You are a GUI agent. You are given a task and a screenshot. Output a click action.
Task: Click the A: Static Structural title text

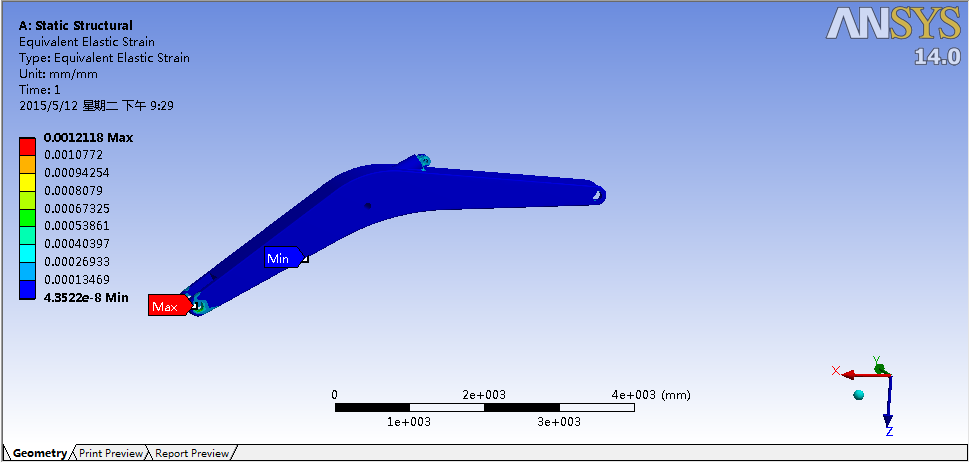coord(76,26)
